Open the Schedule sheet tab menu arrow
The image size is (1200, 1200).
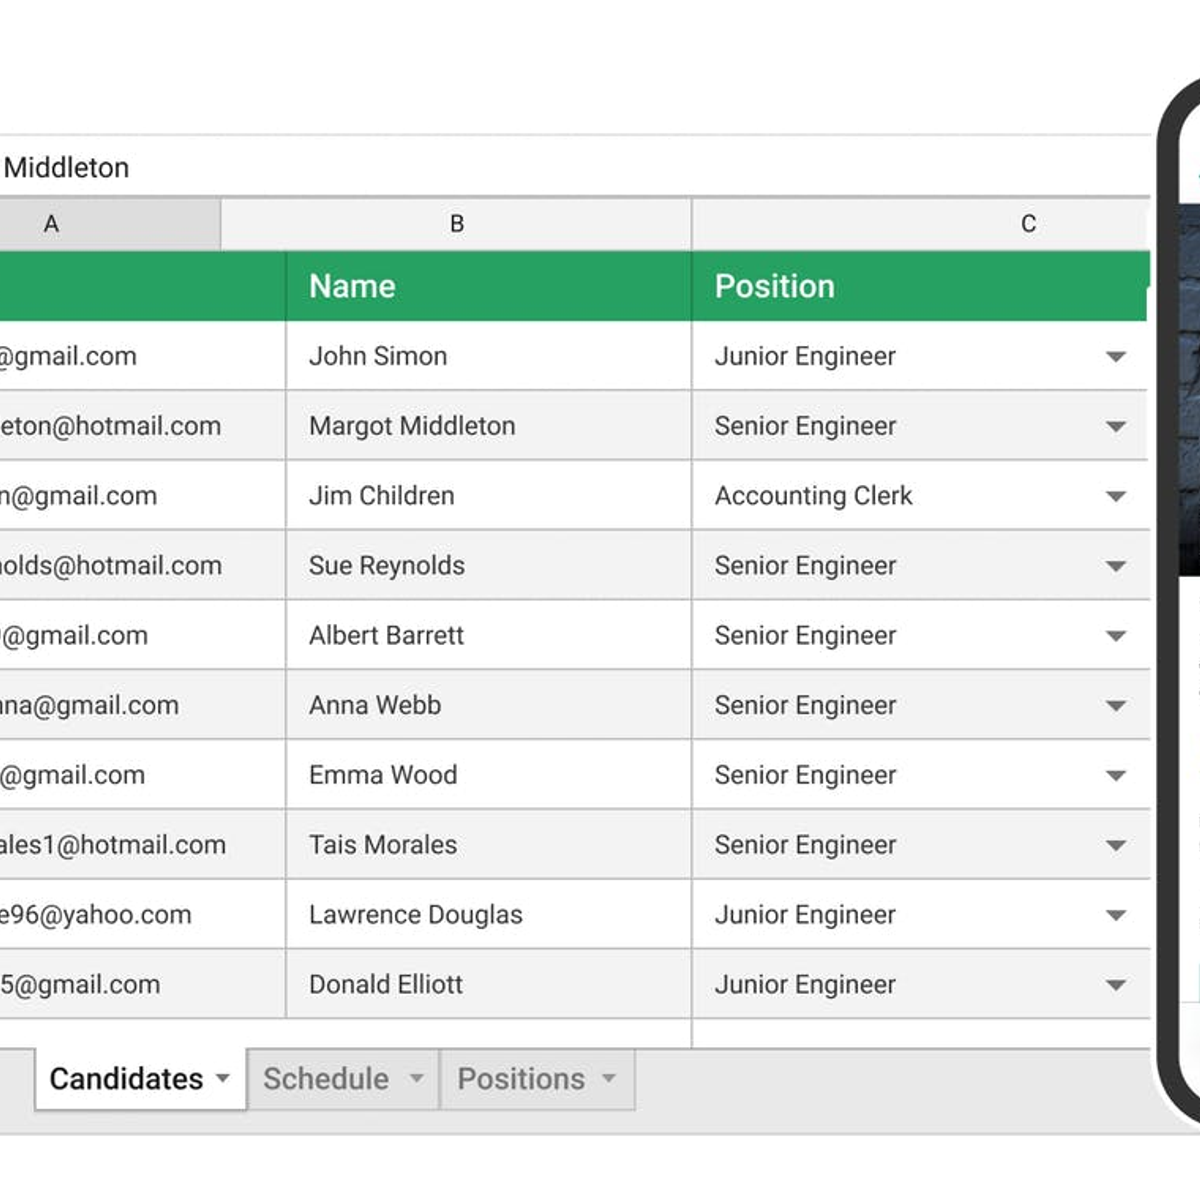tap(416, 1080)
